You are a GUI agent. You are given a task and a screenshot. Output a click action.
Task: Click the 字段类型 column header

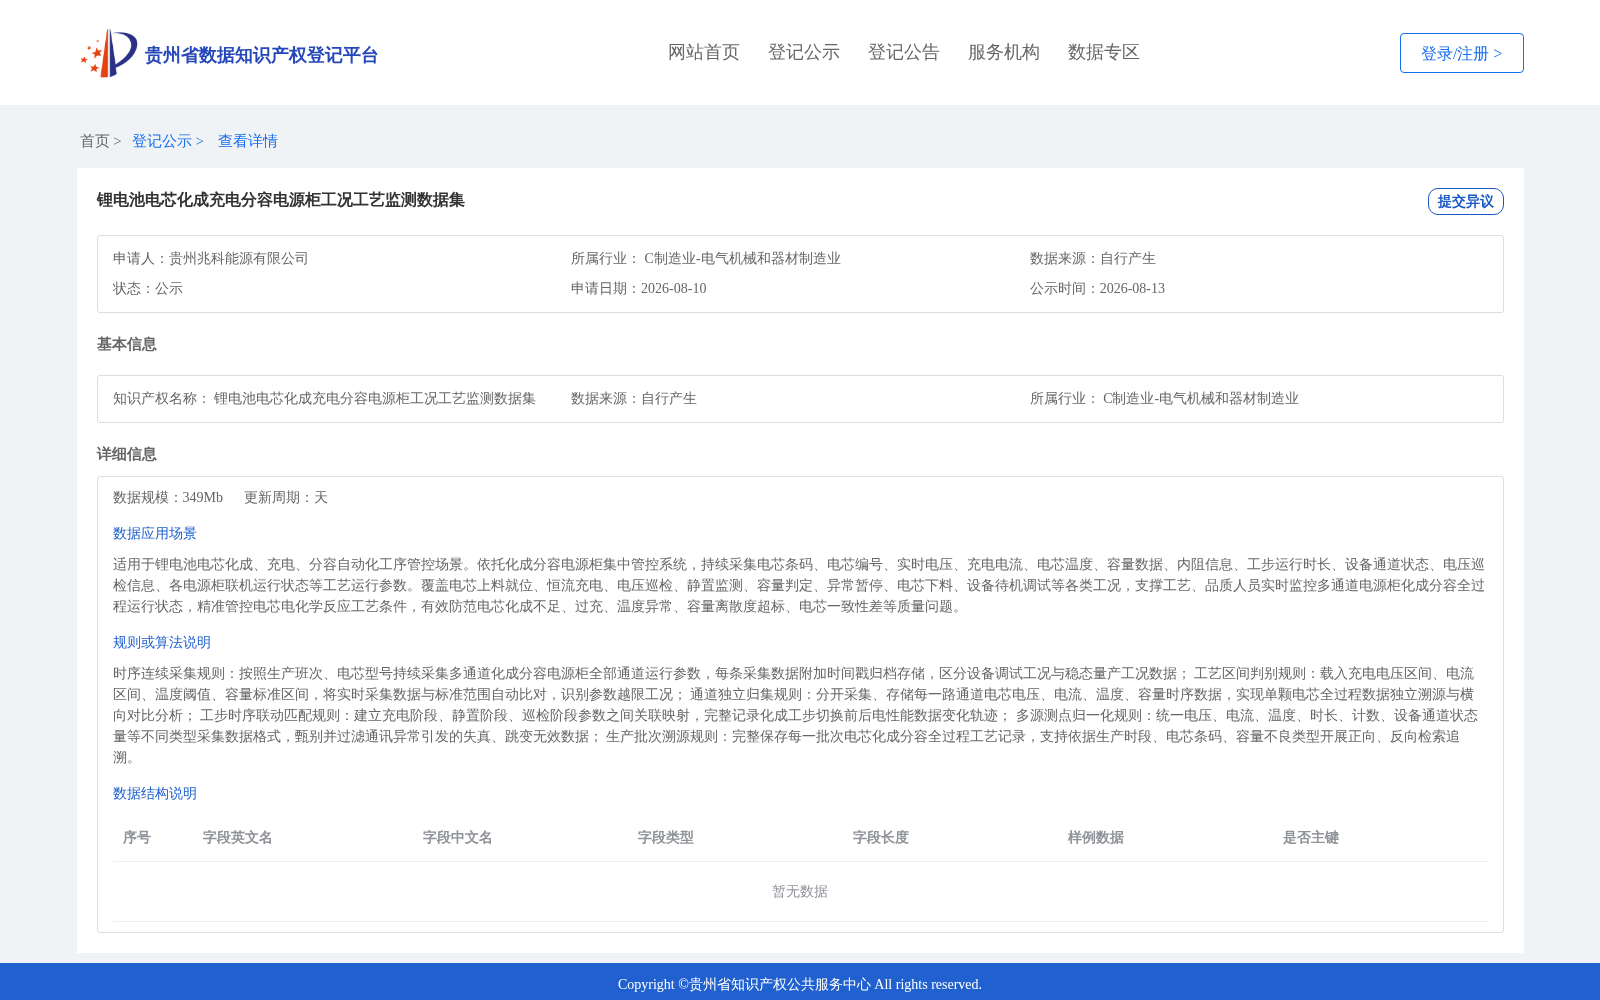pyautogui.click(x=666, y=837)
